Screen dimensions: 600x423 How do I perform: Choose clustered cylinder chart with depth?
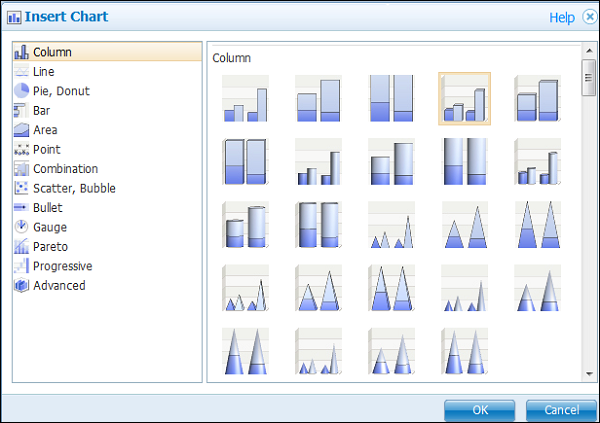pos(538,162)
